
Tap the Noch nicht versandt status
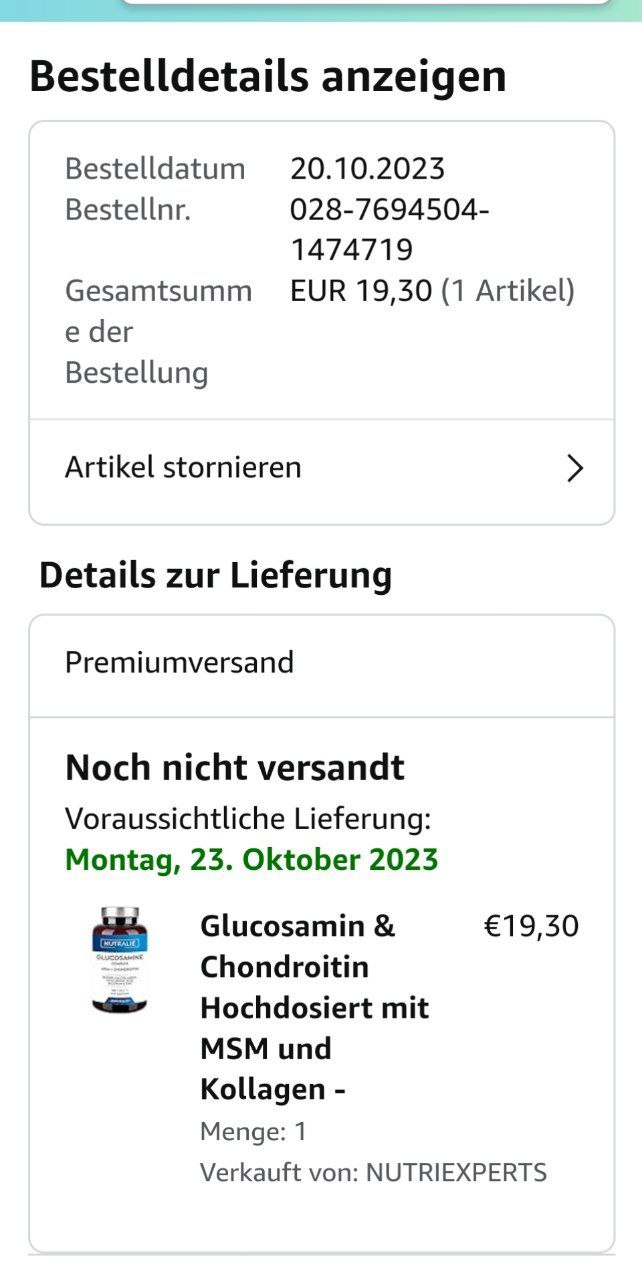point(235,768)
